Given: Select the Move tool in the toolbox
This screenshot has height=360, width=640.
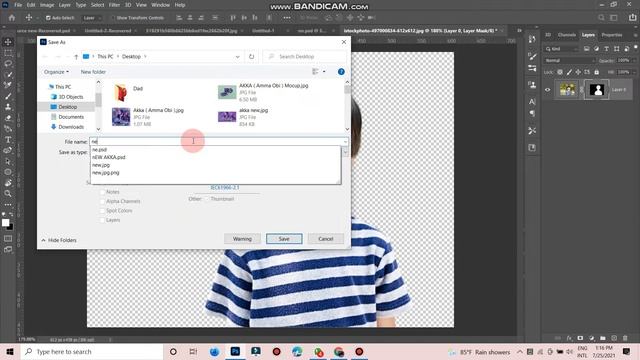Looking at the screenshot, I should pyautogui.click(x=8, y=42).
